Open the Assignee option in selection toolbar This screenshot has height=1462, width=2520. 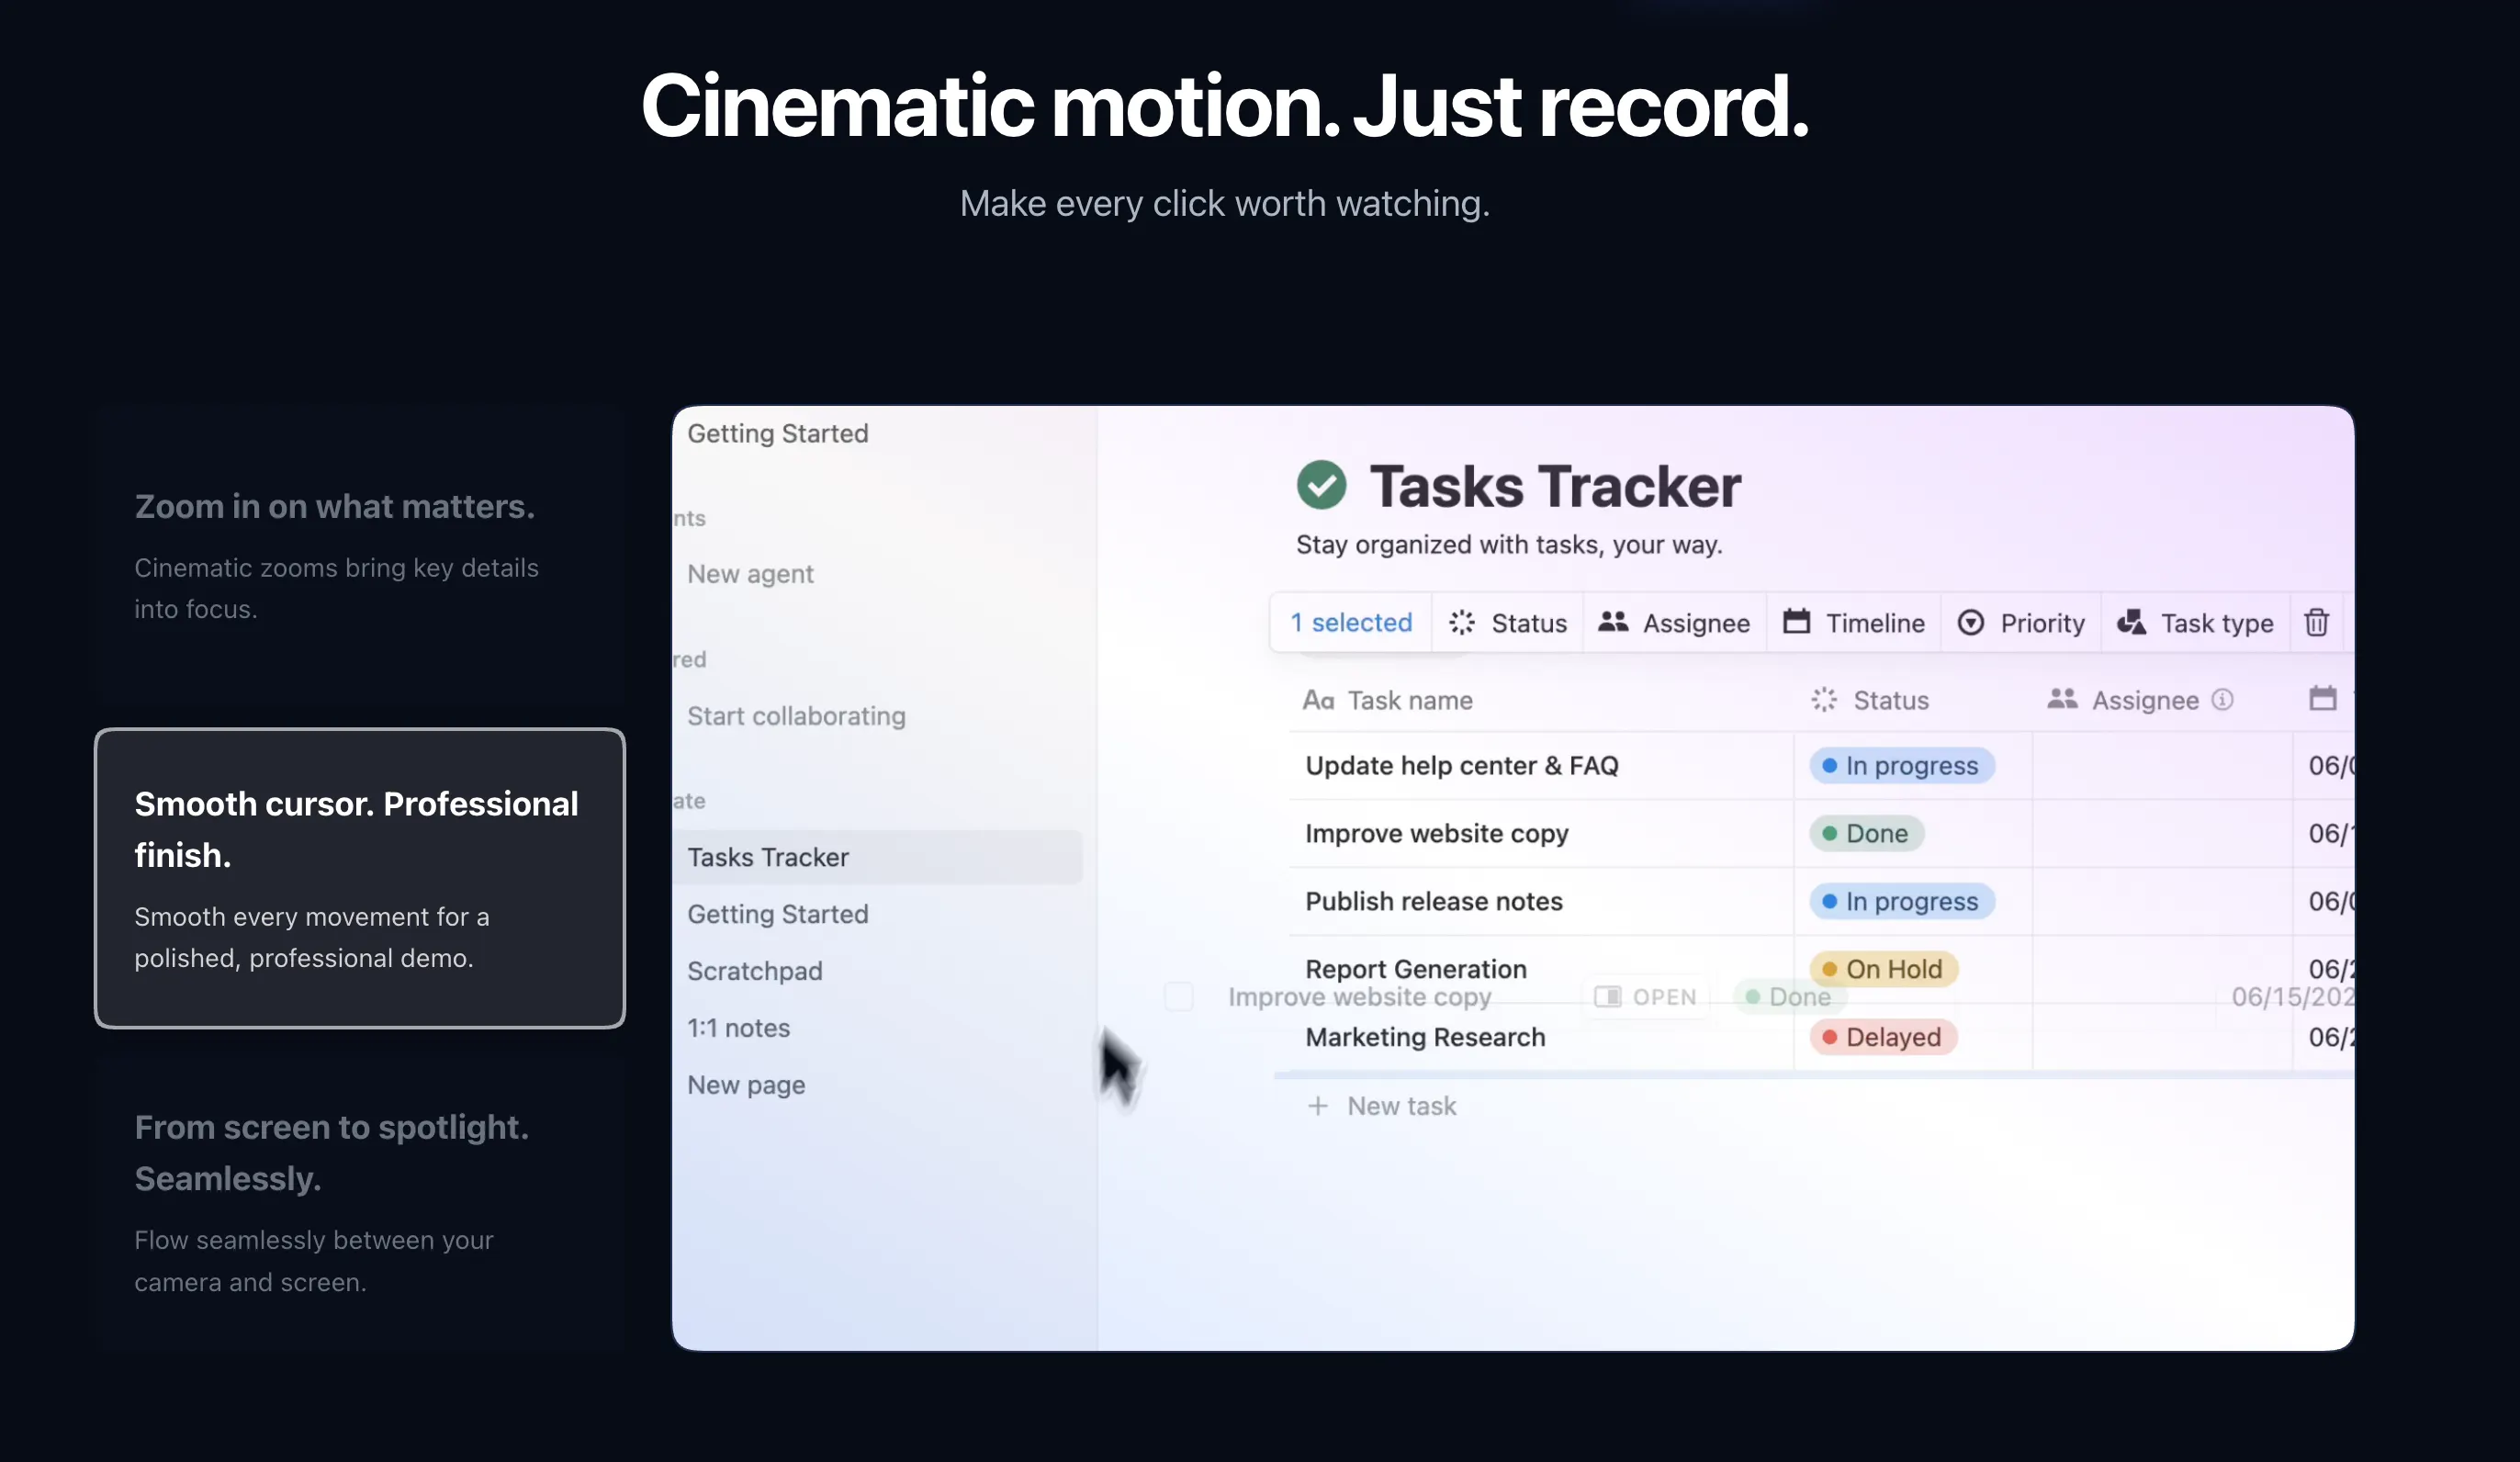click(1674, 623)
